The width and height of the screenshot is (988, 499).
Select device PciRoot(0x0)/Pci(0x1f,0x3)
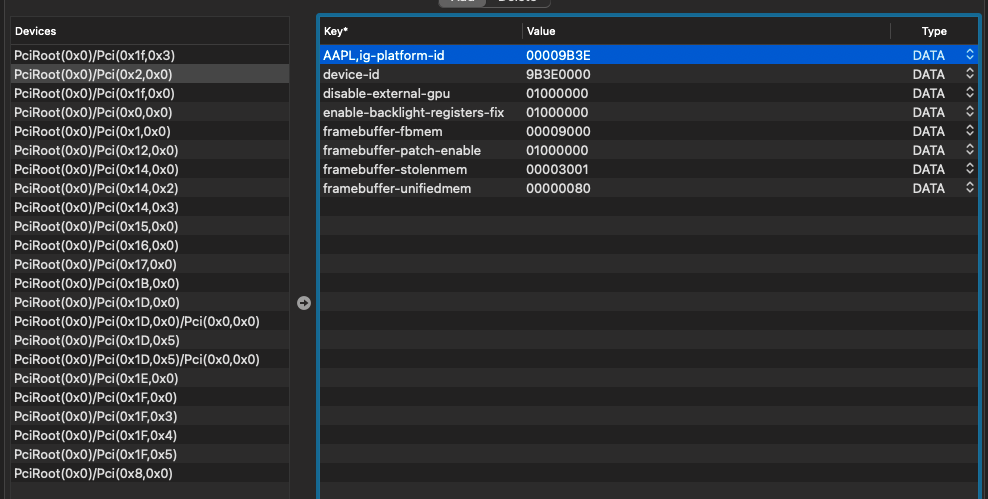pyautogui.click(x=95, y=56)
